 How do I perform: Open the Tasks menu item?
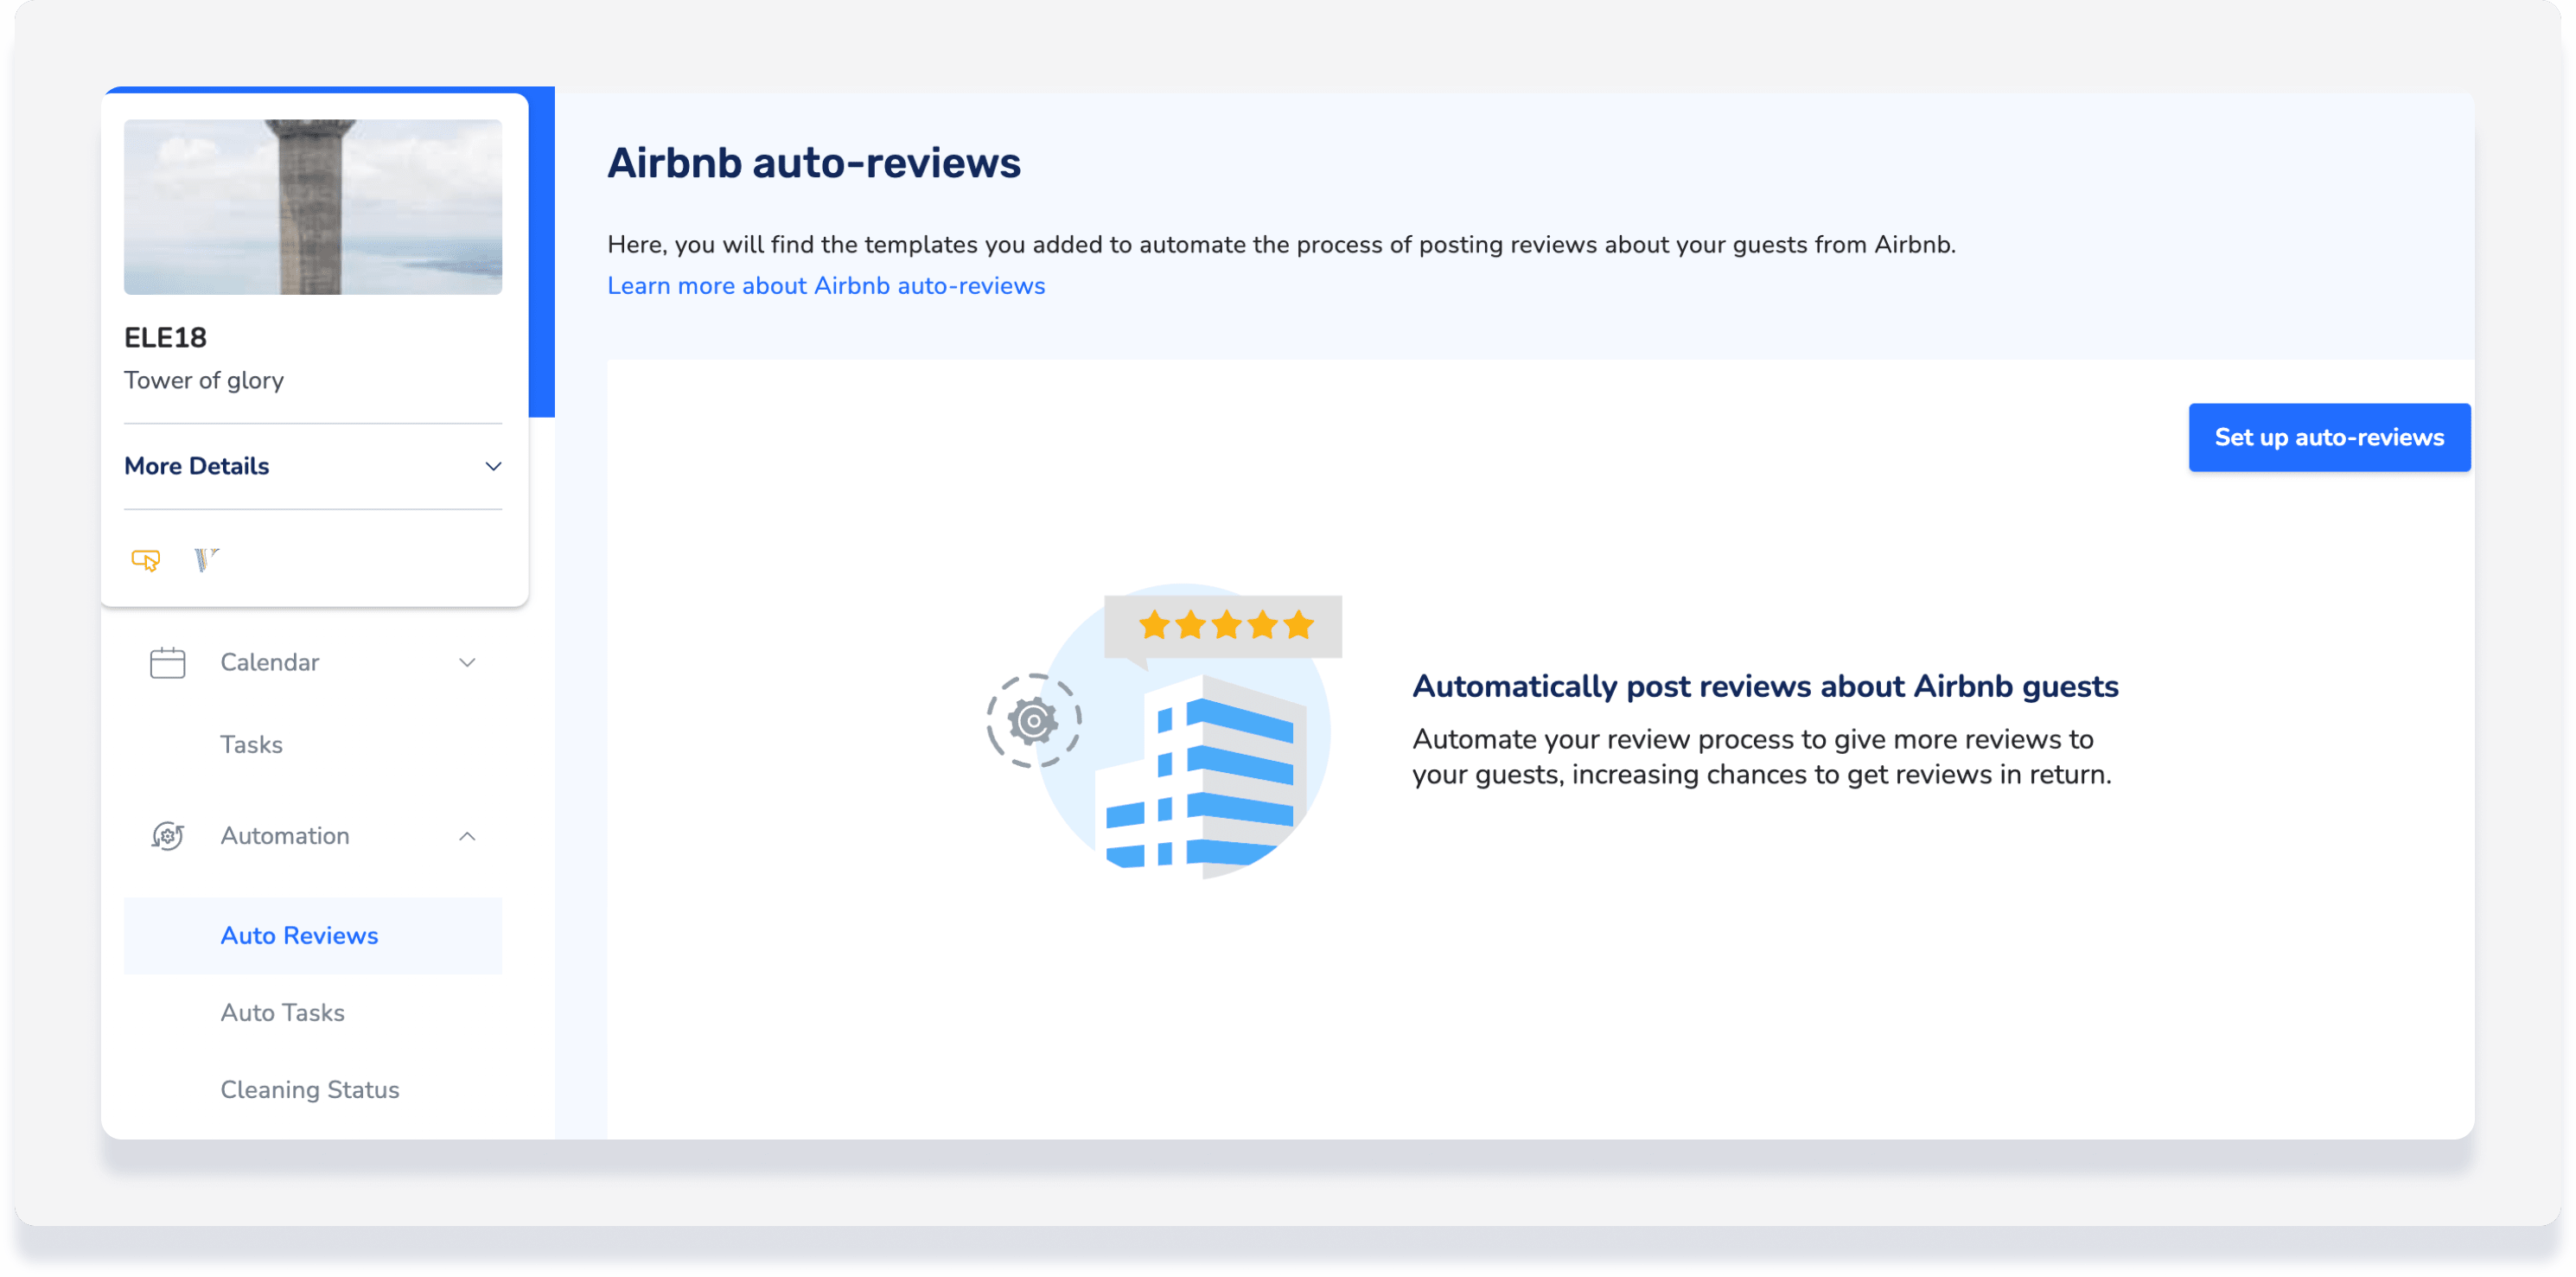(x=251, y=745)
